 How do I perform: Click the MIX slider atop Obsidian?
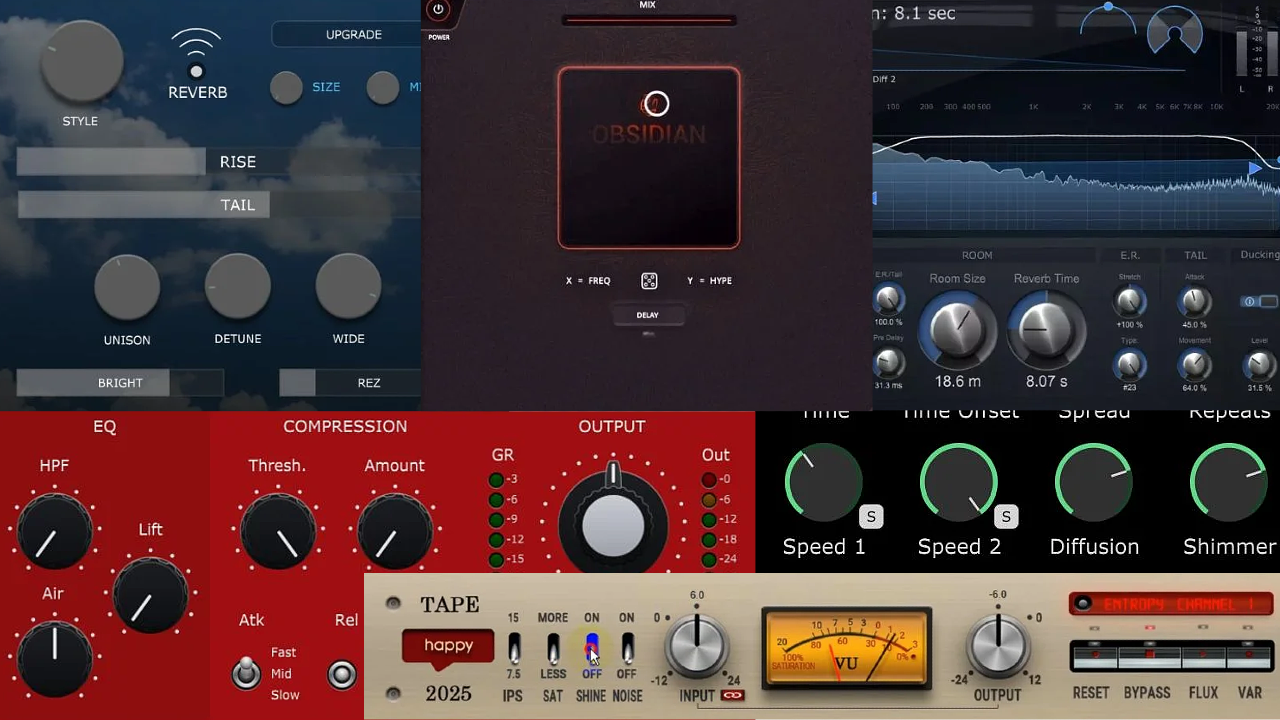click(648, 18)
